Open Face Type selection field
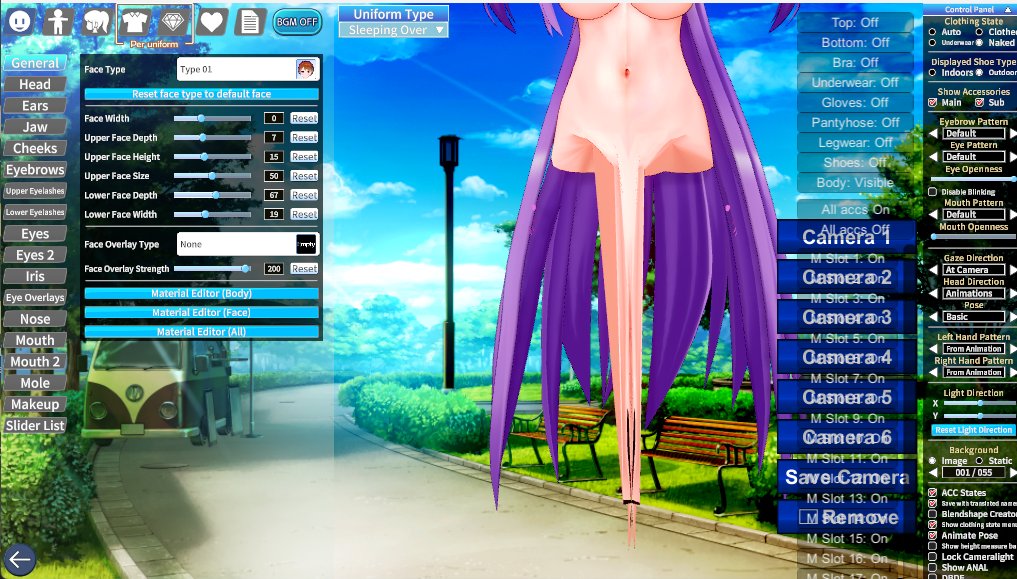 click(x=248, y=69)
